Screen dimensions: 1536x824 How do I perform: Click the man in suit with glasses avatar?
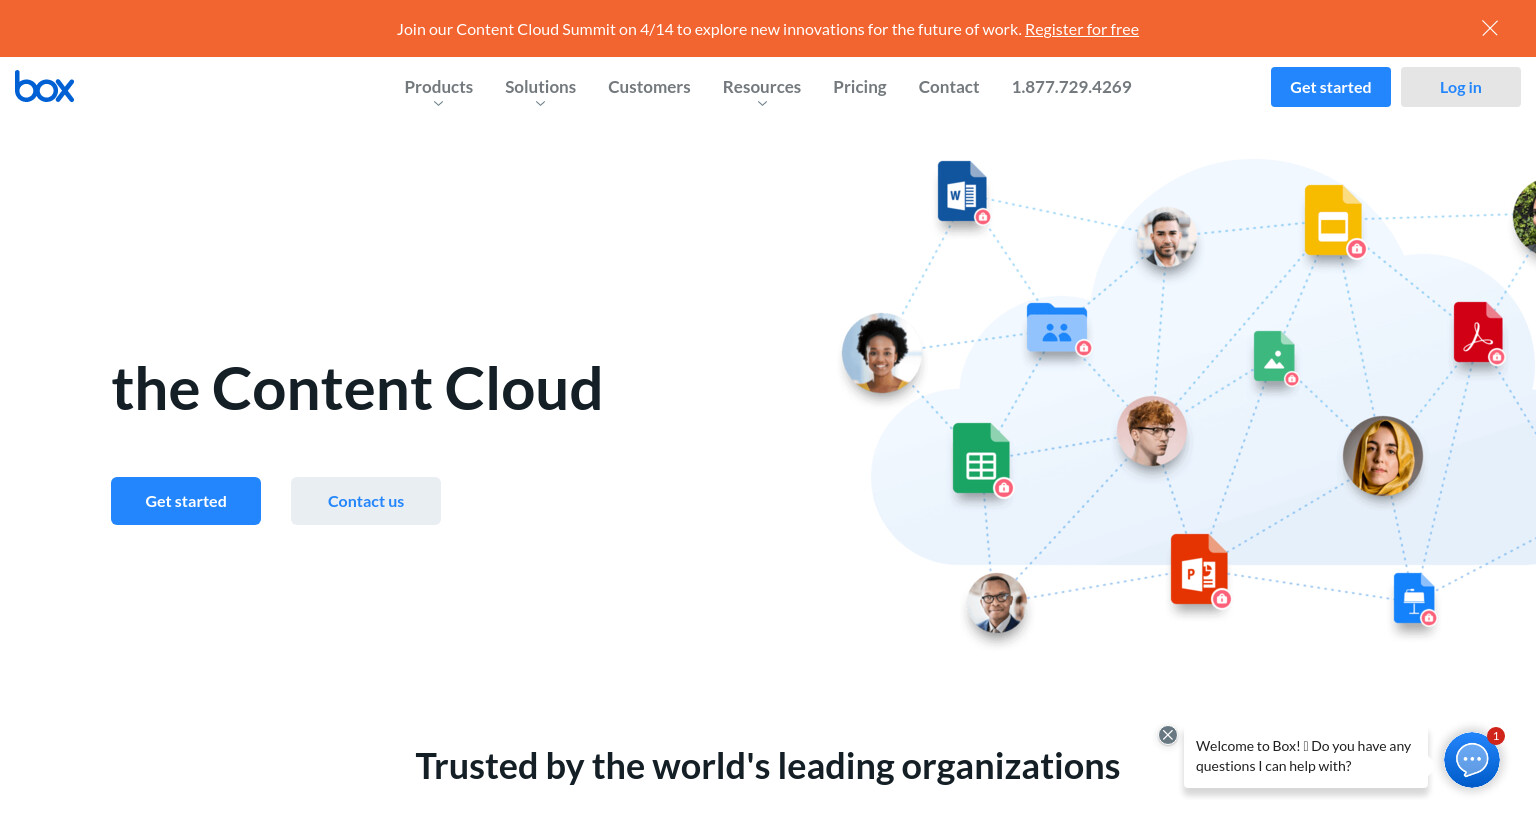pyautogui.click(x=997, y=603)
